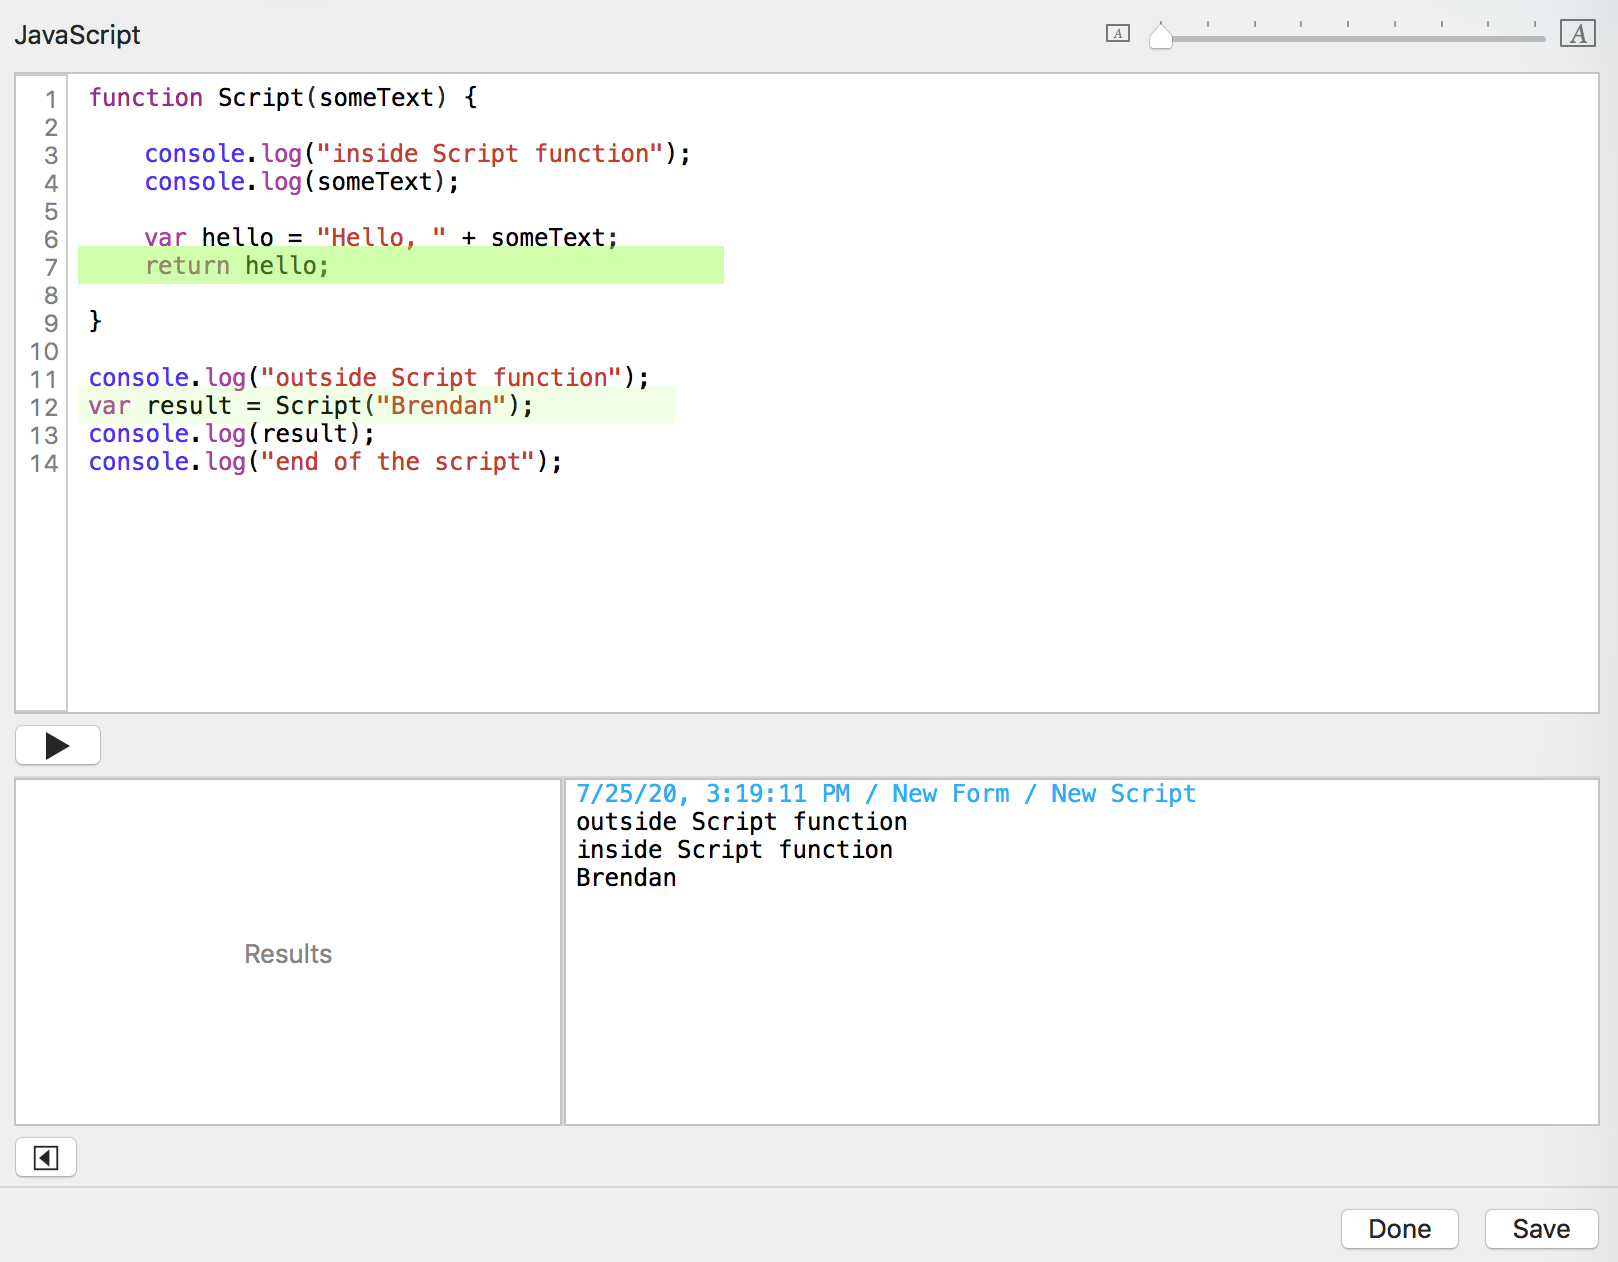Click the function keyword on line one

pos(145,98)
